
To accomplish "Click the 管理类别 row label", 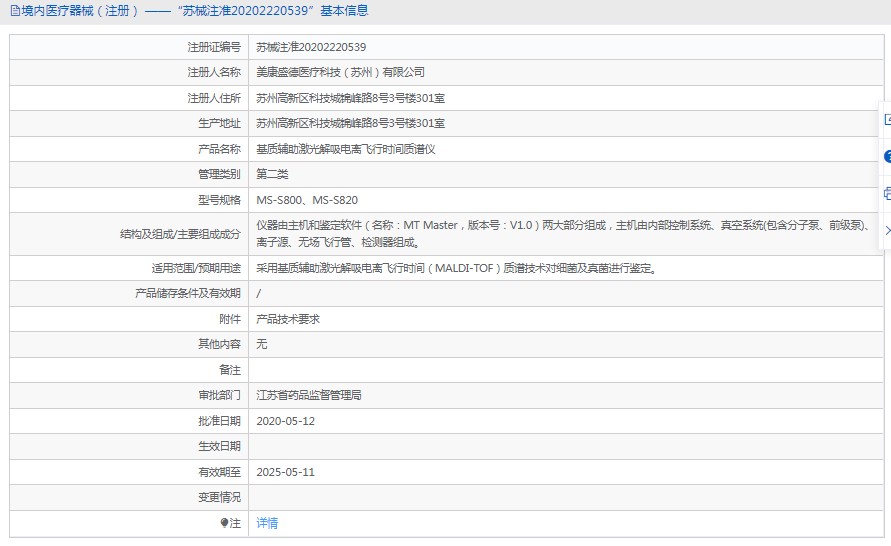I will 219,174.
